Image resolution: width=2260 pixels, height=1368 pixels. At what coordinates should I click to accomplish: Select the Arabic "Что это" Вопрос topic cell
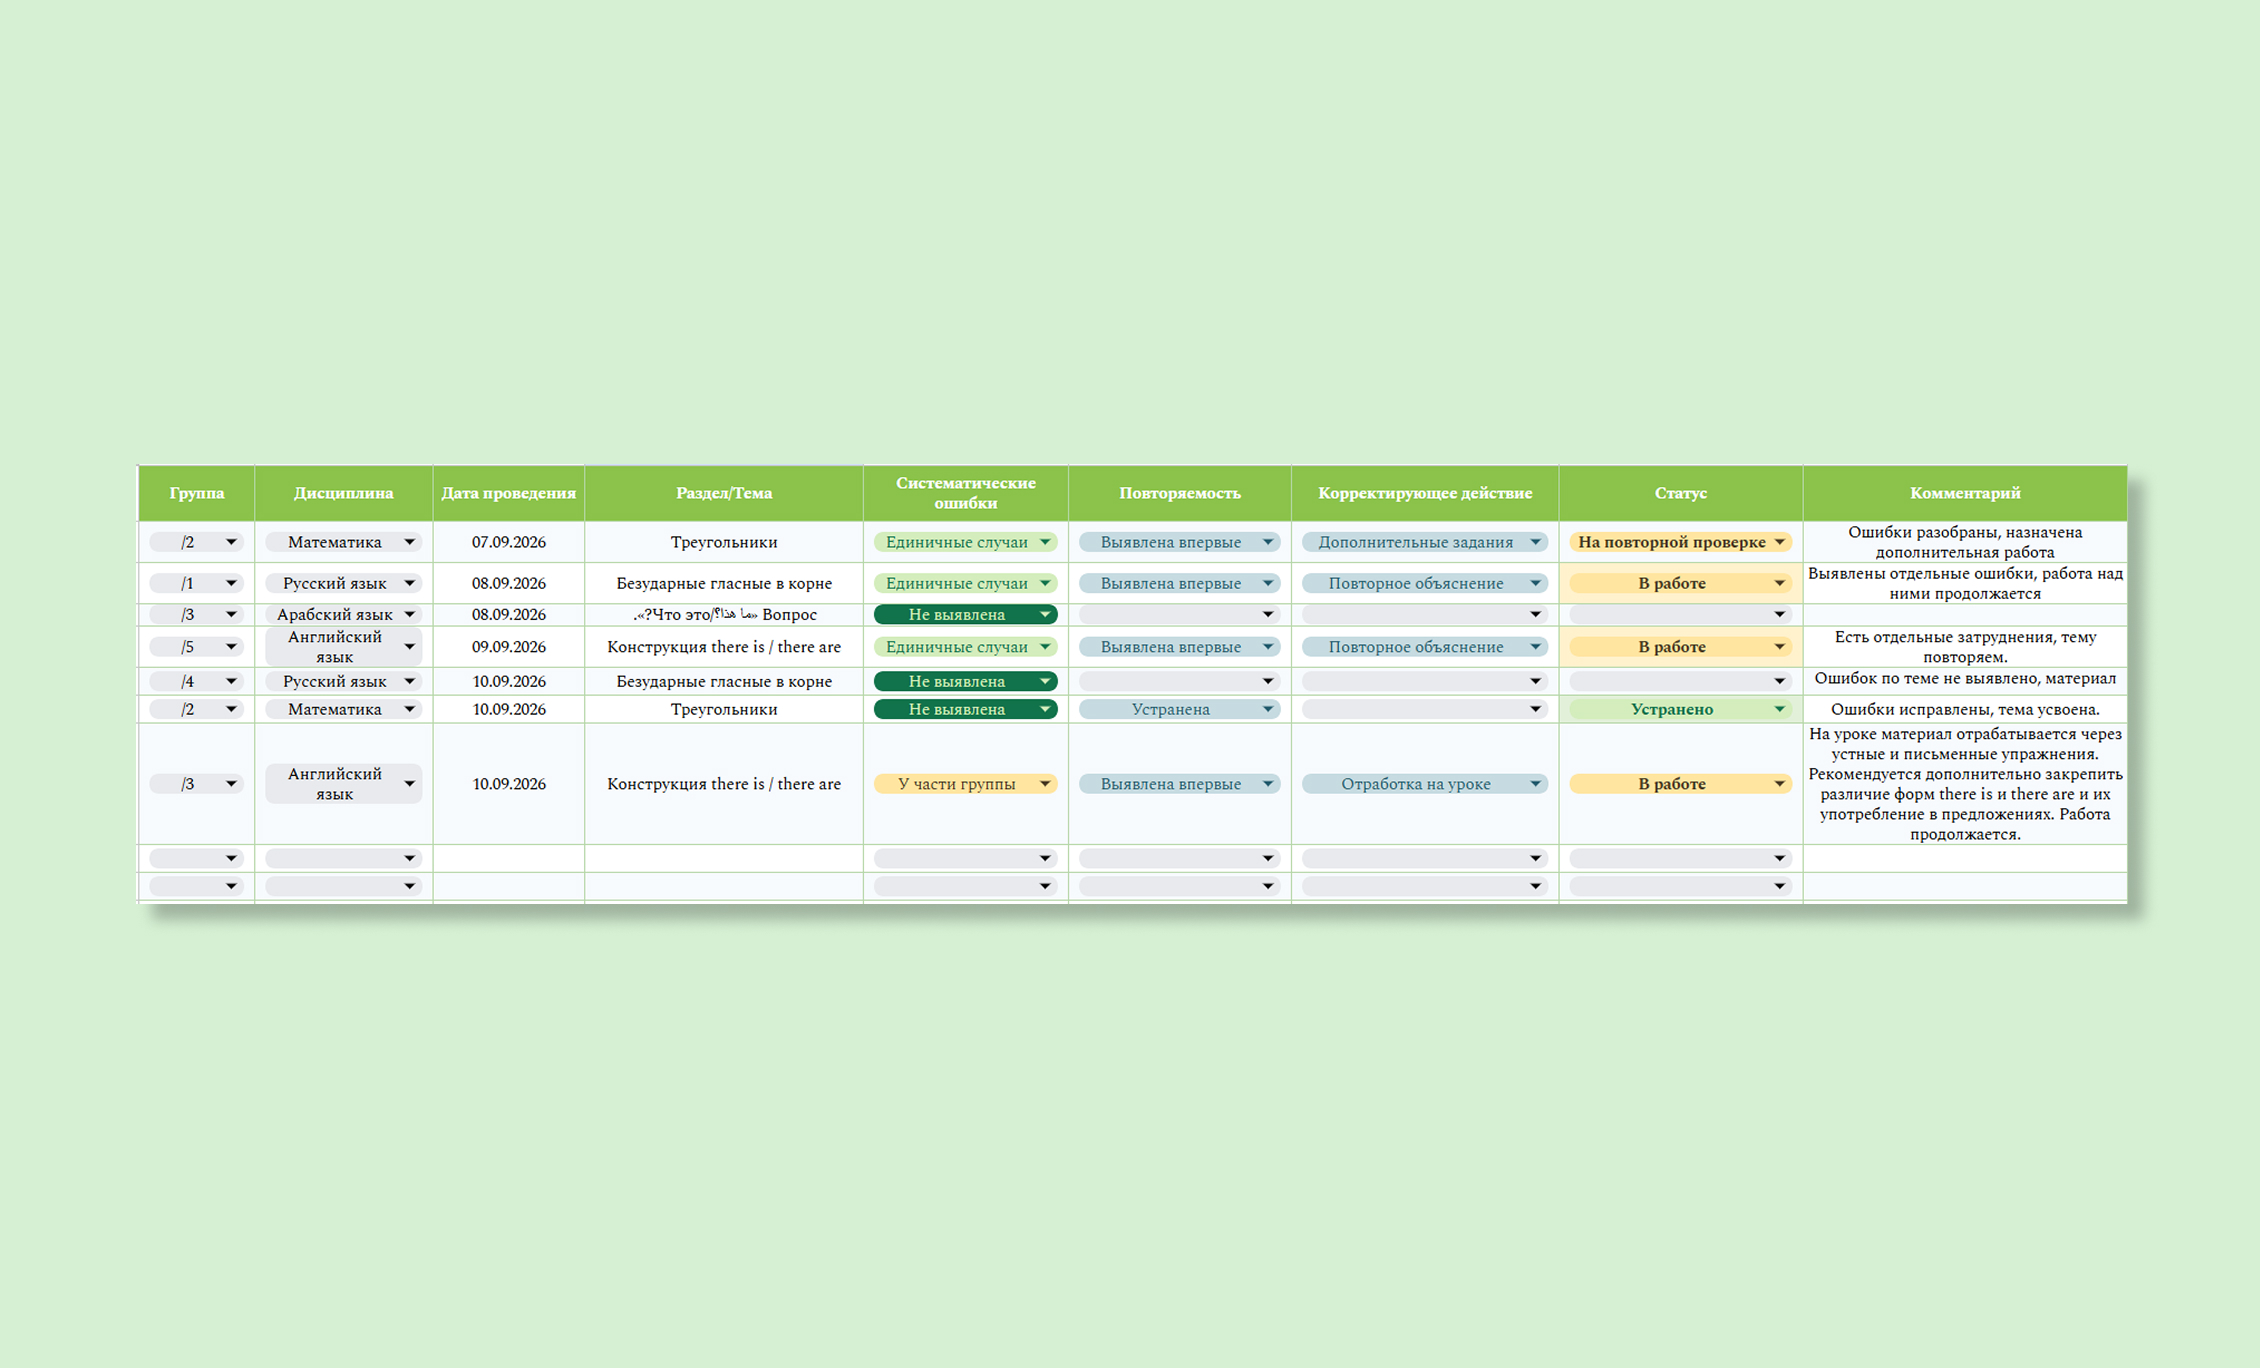coord(724,614)
